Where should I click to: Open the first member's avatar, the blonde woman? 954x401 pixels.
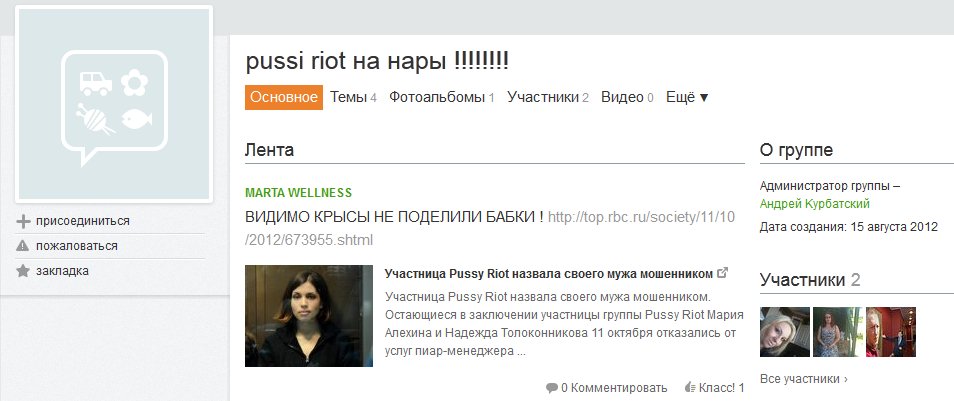click(x=785, y=332)
